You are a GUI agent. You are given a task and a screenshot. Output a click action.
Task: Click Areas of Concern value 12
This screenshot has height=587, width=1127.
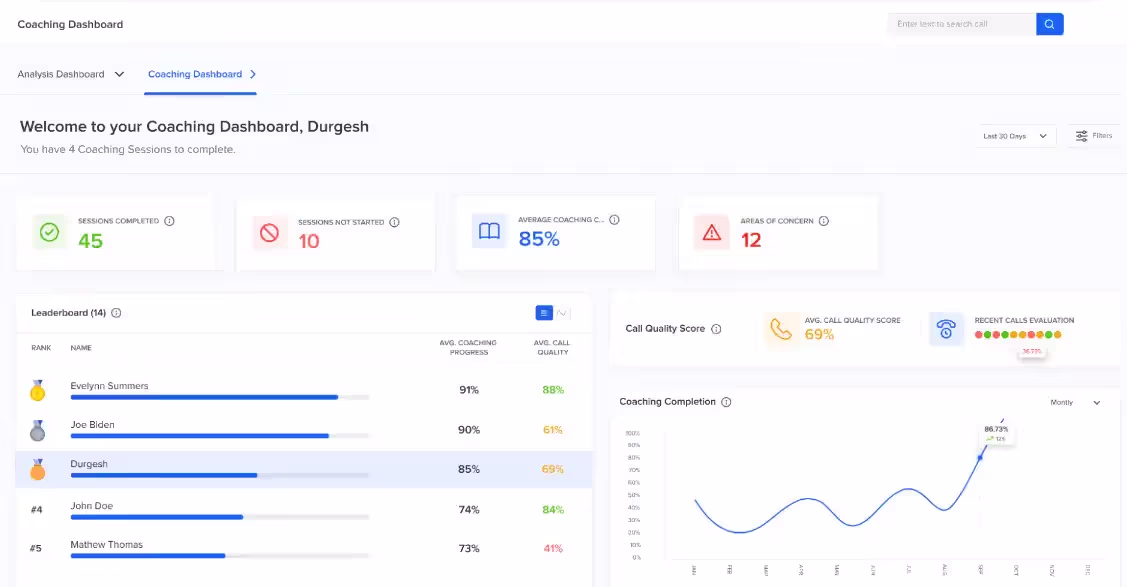click(751, 241)
